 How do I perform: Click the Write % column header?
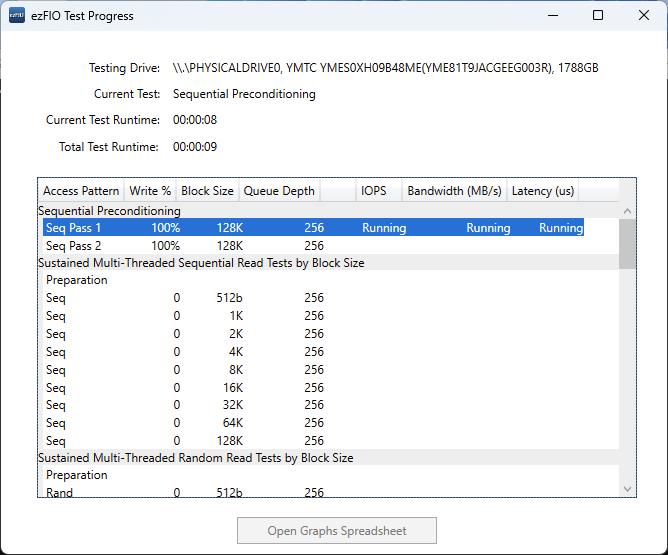[x=150, y=191]
